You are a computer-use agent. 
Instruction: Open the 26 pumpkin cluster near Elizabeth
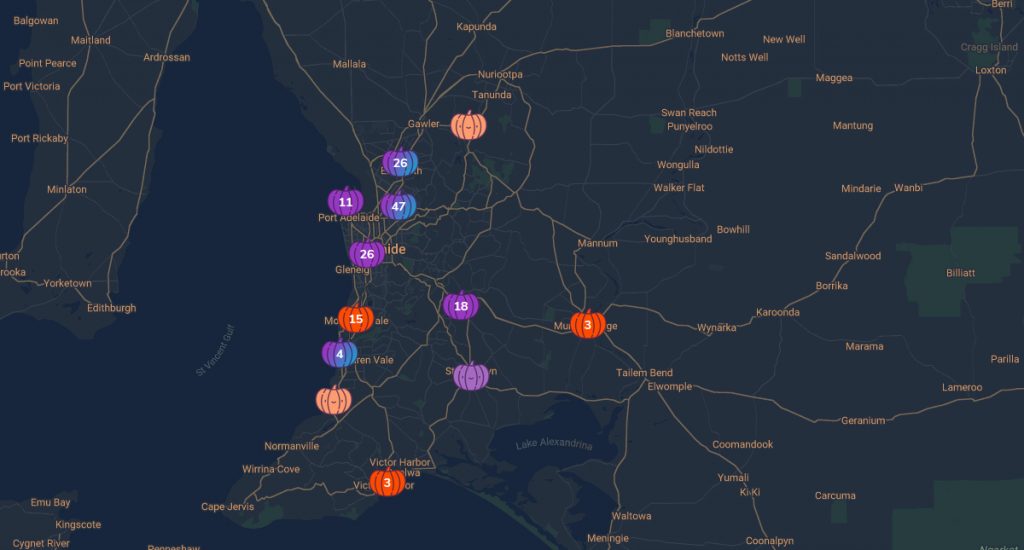(x=400, y=163)
